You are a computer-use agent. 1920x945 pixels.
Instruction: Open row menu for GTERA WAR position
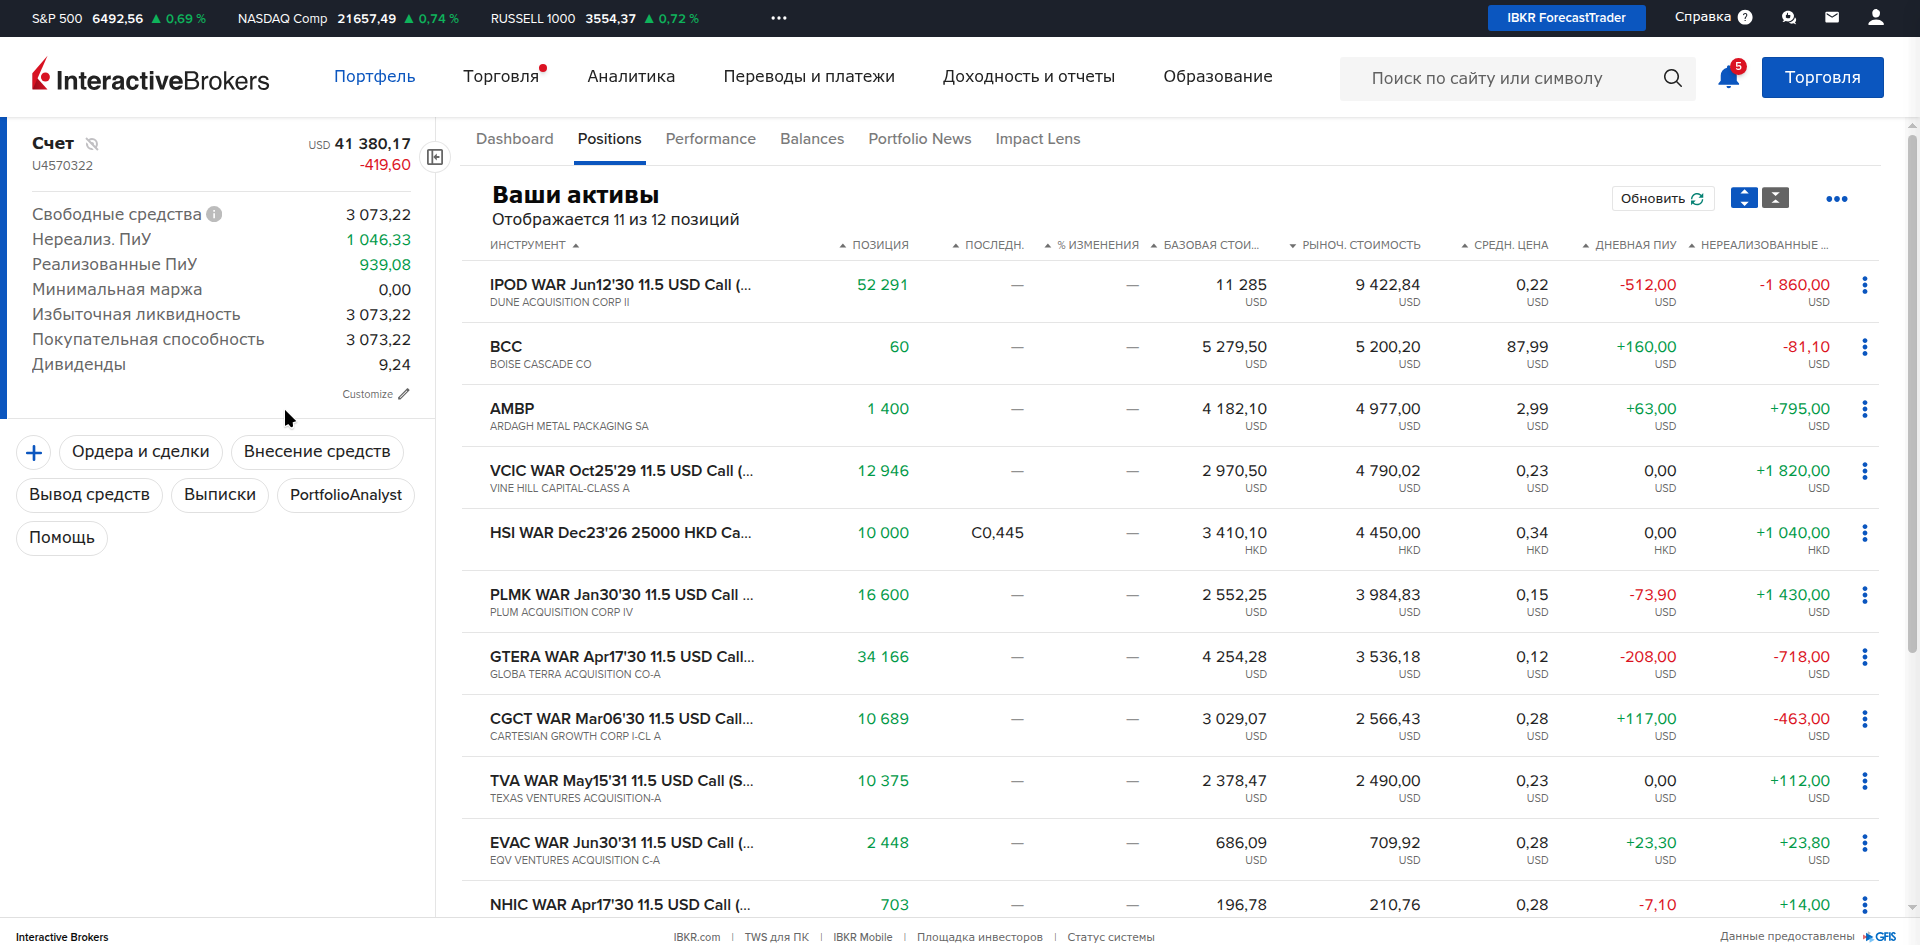tap(1865, 657)
